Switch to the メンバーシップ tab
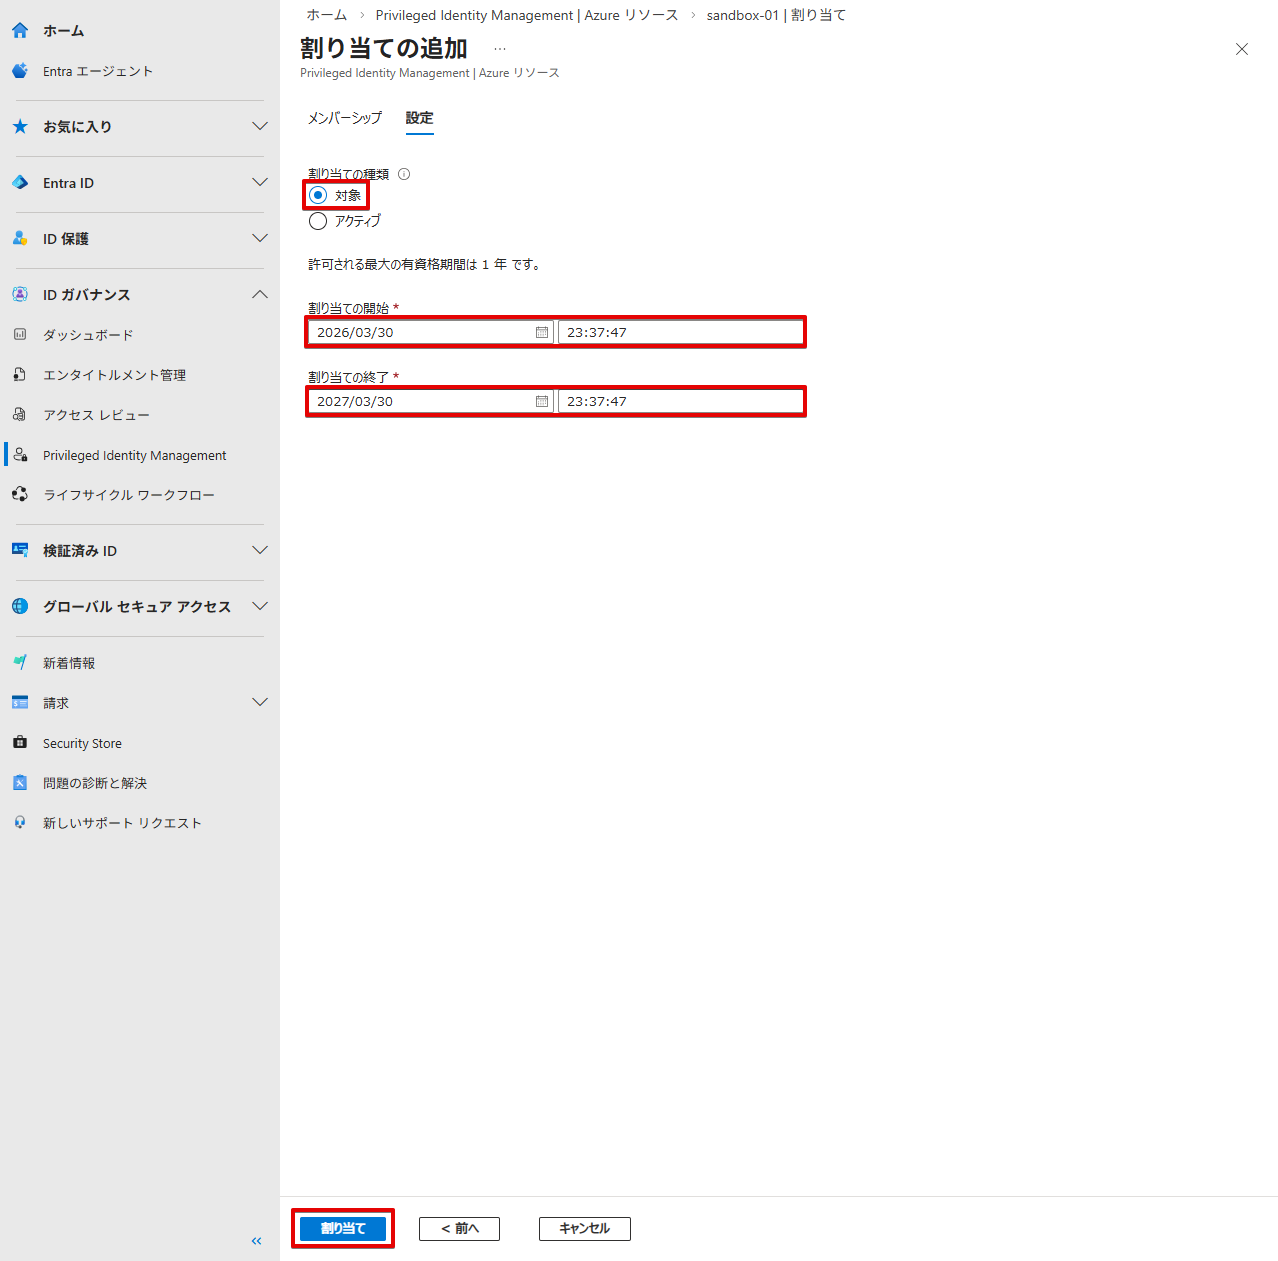This screenshot has height=1261, width=1278. pyautogui.click(x=344, y=117)
